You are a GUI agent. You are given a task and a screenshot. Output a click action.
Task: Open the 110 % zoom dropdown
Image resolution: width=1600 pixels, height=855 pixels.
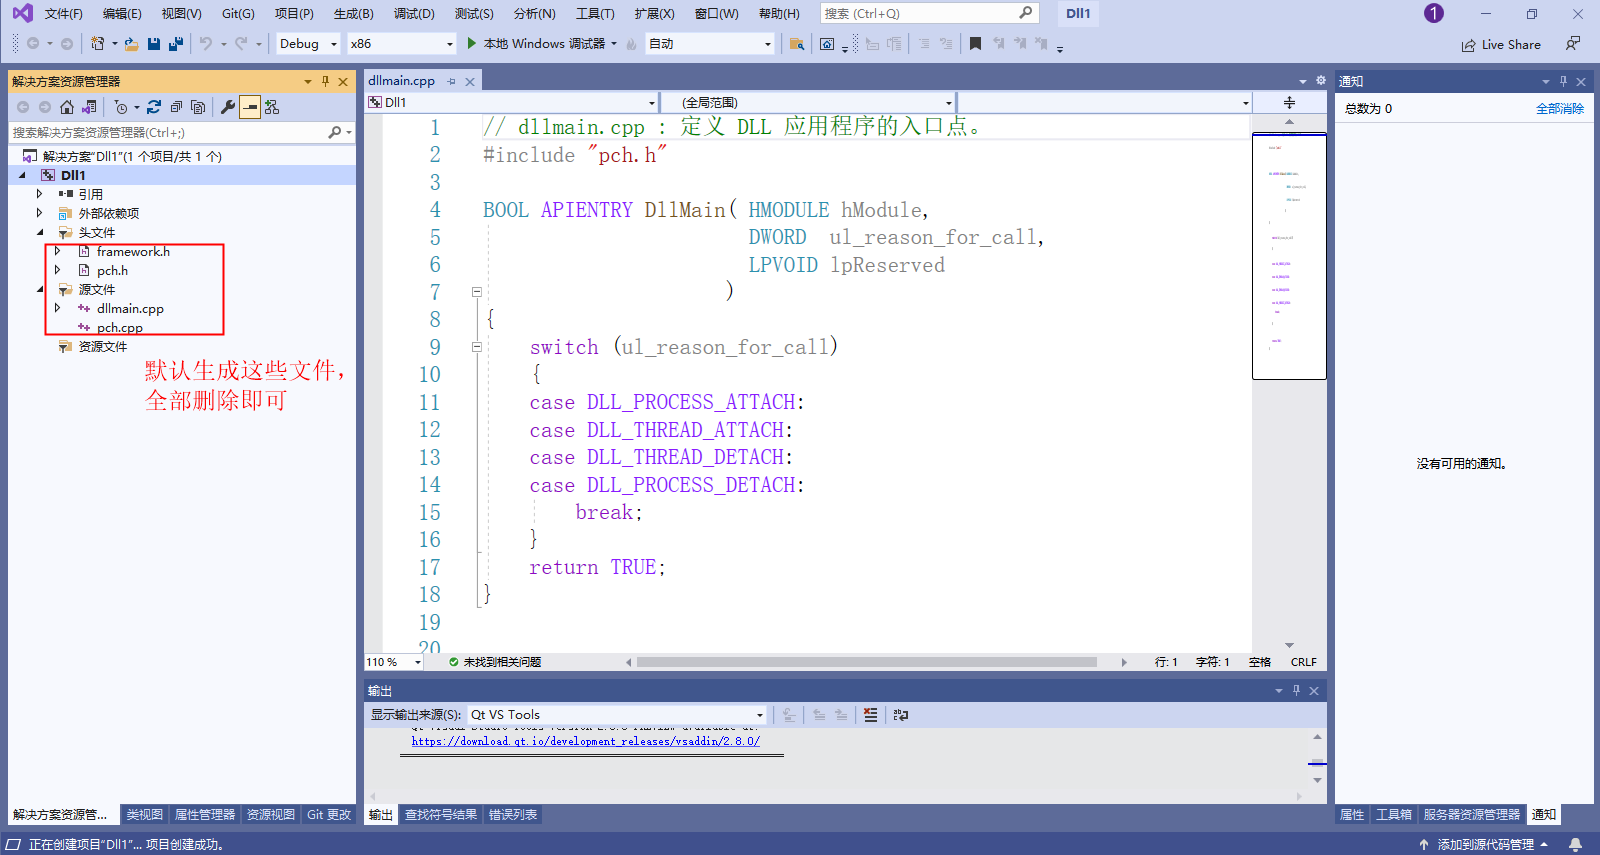[394, 662]
